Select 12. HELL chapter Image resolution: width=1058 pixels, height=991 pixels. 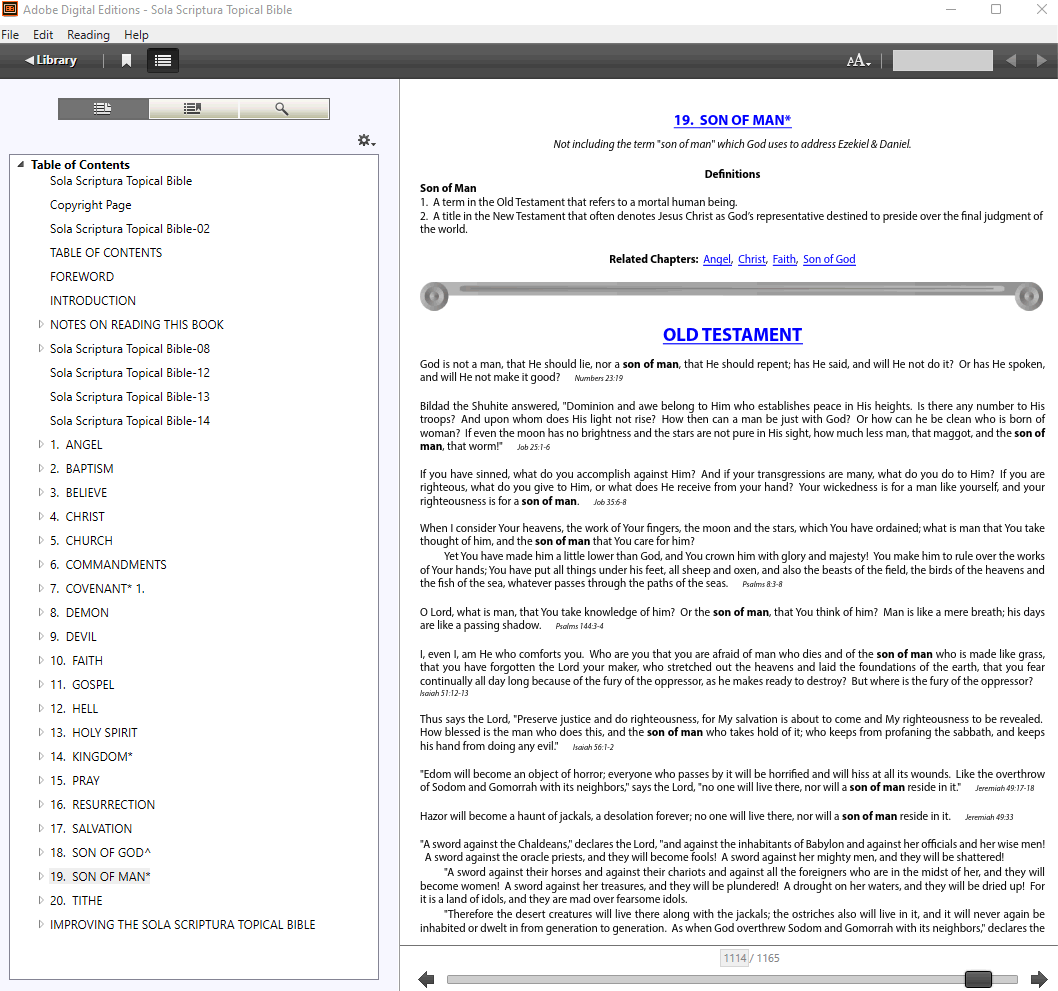click(74, 708)
